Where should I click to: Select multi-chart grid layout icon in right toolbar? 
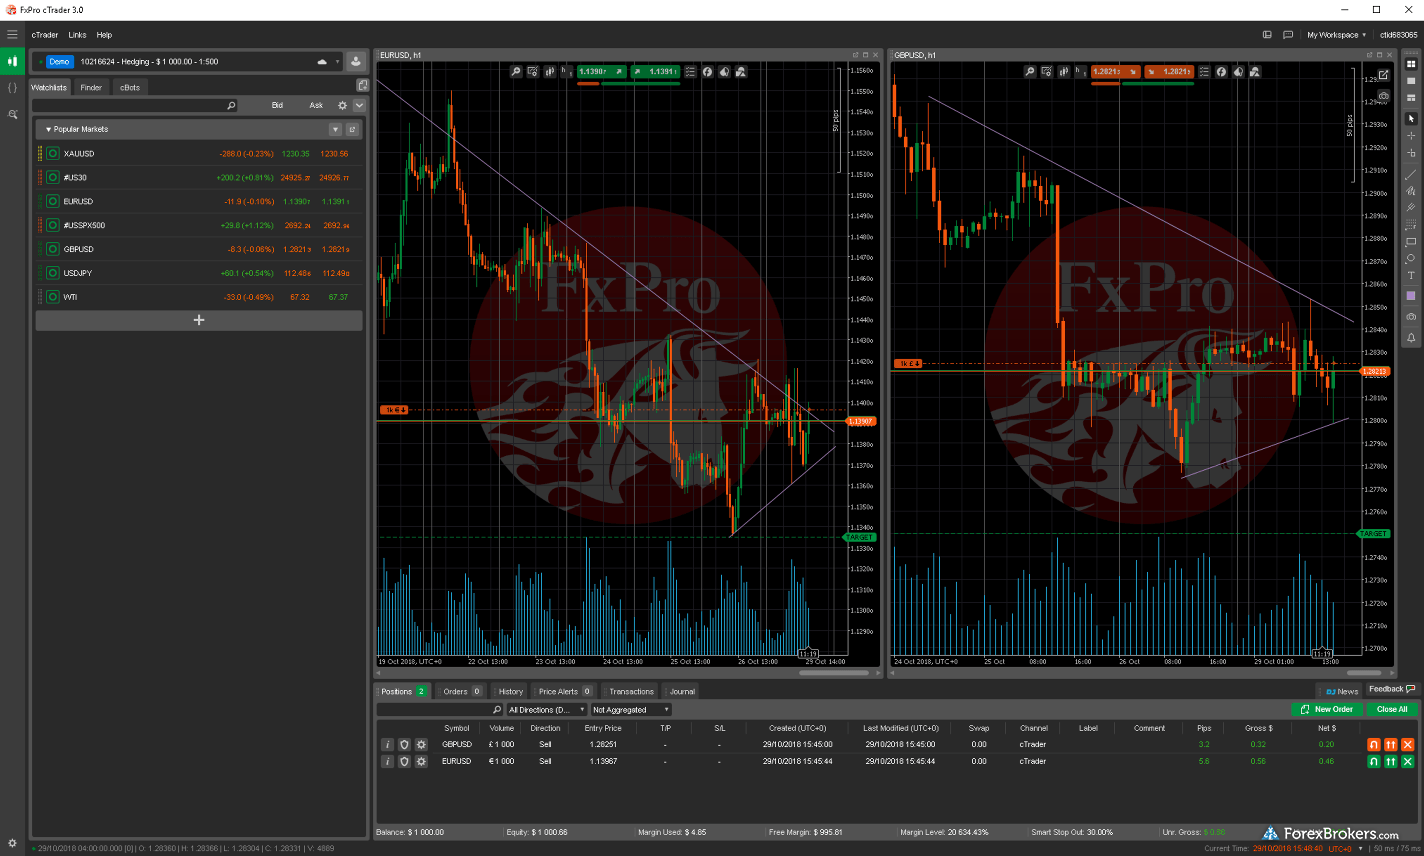click(x=1411, y=64)
